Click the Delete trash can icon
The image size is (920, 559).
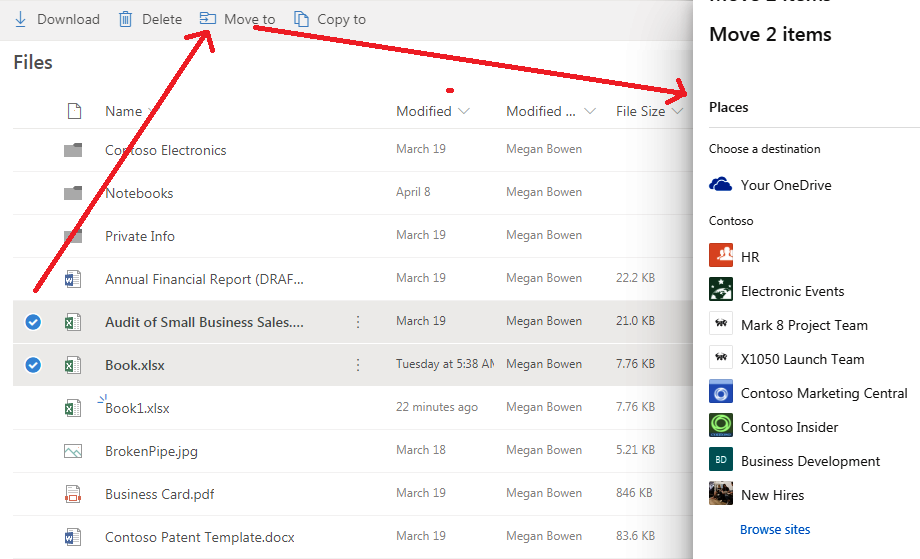coord(126,19)
